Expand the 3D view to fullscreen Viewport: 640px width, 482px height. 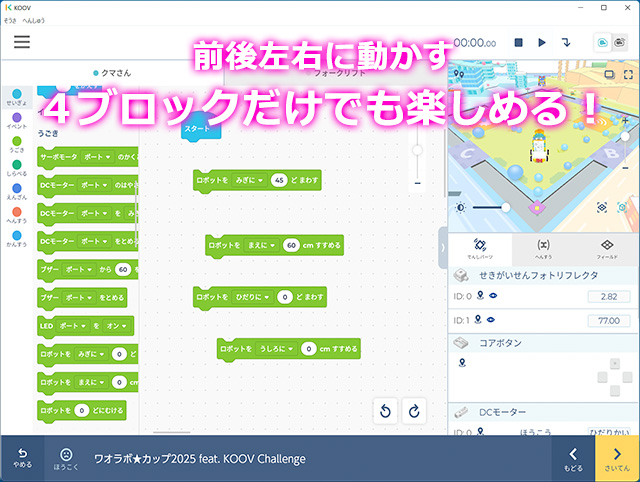point(628,74)
